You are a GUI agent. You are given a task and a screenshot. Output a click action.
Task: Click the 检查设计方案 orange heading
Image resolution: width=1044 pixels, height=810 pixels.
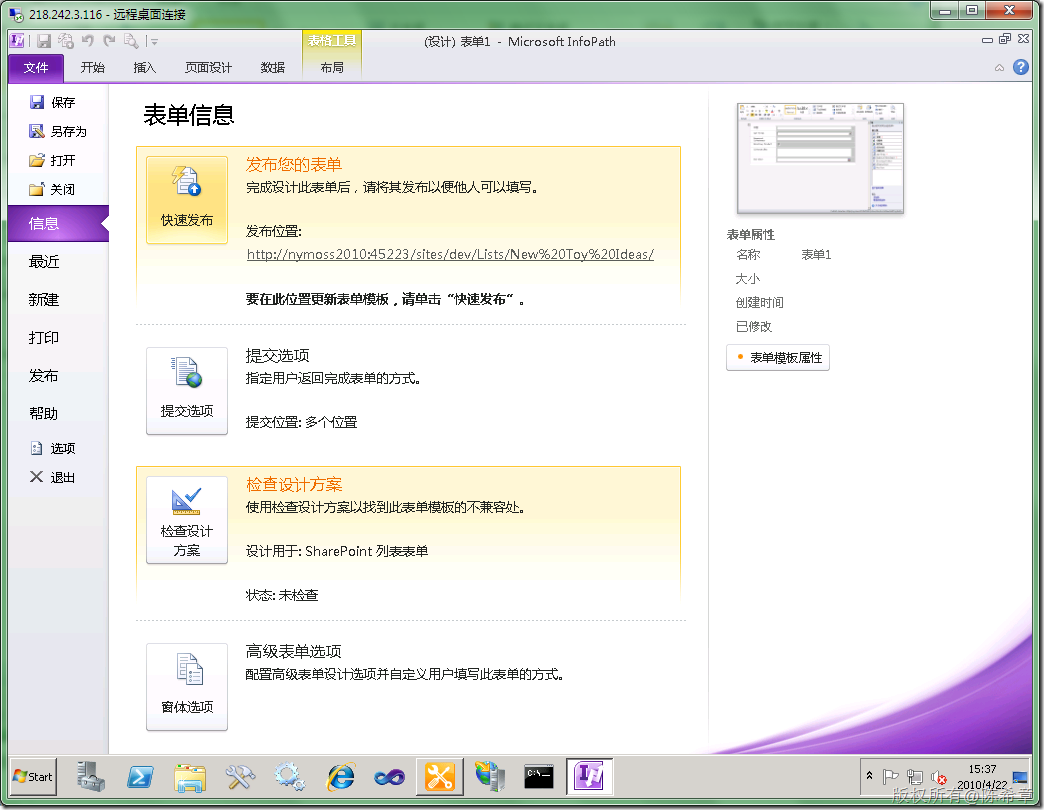[x=294, y=485]
